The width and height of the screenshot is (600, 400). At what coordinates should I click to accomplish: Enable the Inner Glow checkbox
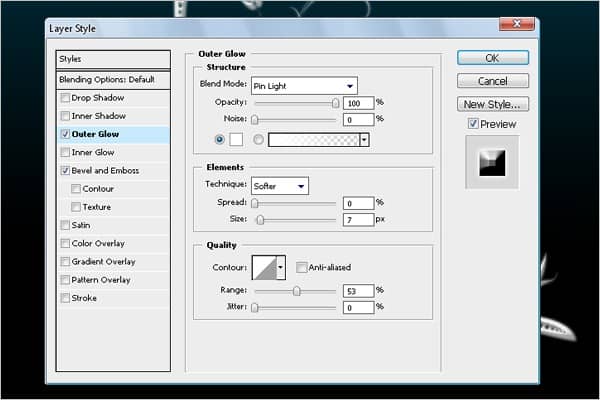pyautogui.click(x=65, y=152)
